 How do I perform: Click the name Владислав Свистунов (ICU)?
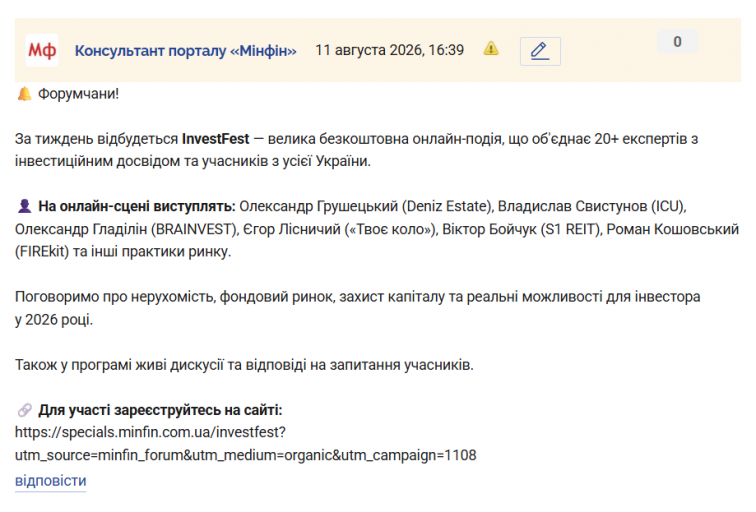click(x=591, y=206)
